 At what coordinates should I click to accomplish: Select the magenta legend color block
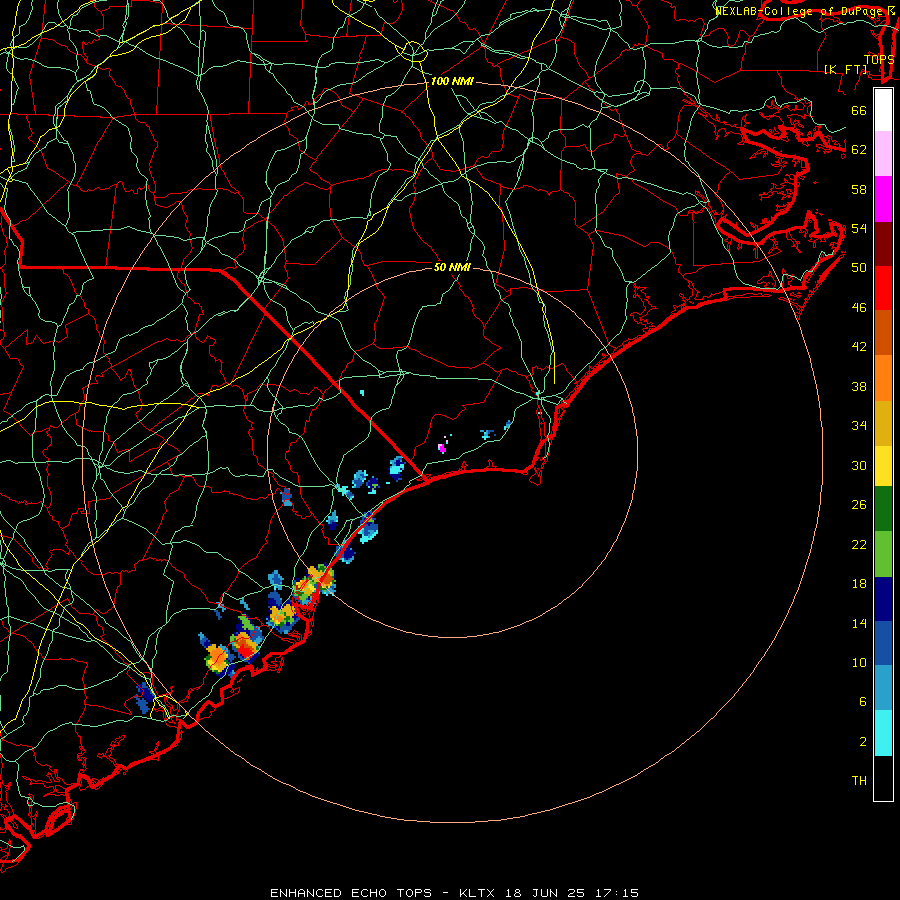pos(883,199)
